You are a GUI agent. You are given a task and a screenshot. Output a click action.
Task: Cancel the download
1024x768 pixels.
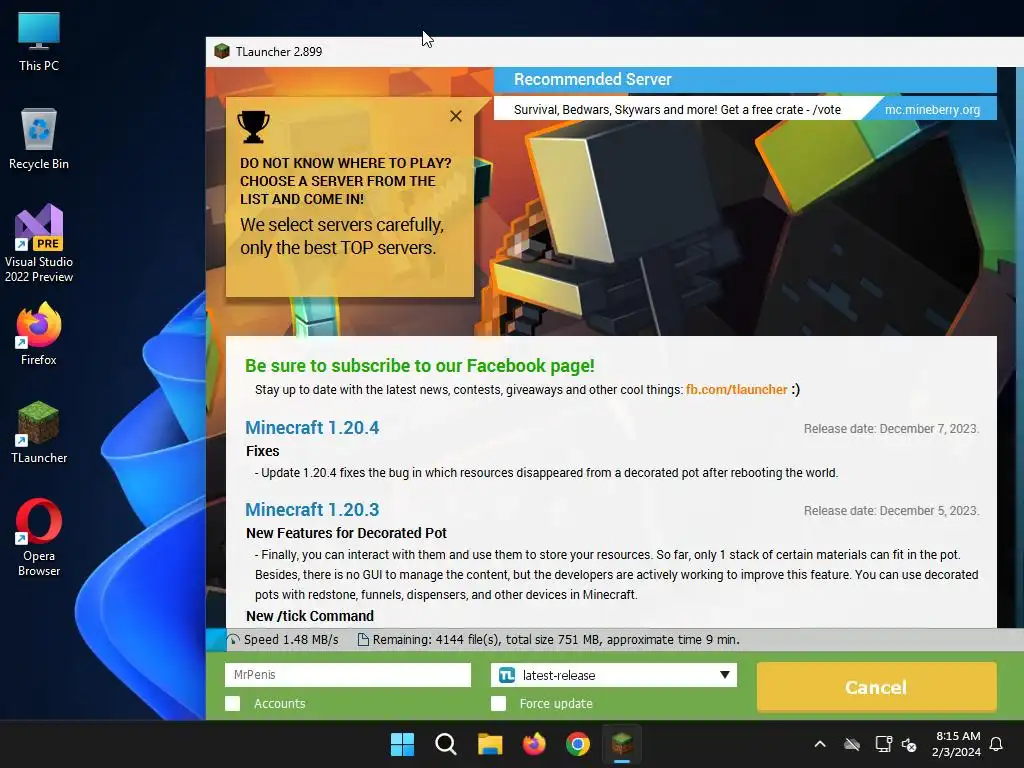(876, 687)
